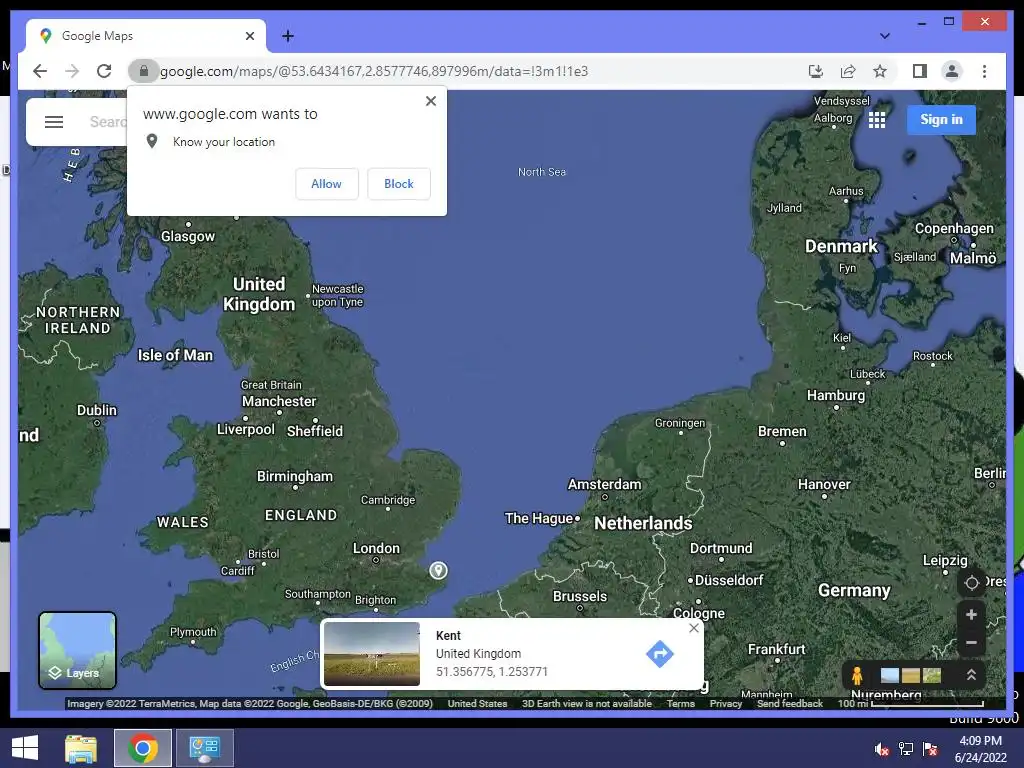Reload the Google Maps page
Viewport: 1024px width, 768px height.
tap(104, 71)
